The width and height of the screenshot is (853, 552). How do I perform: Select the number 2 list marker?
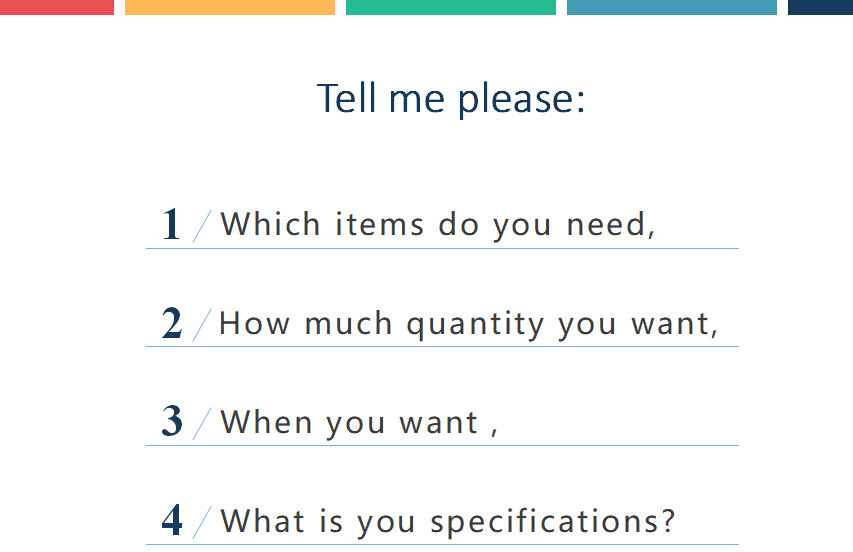coord(171,323)
